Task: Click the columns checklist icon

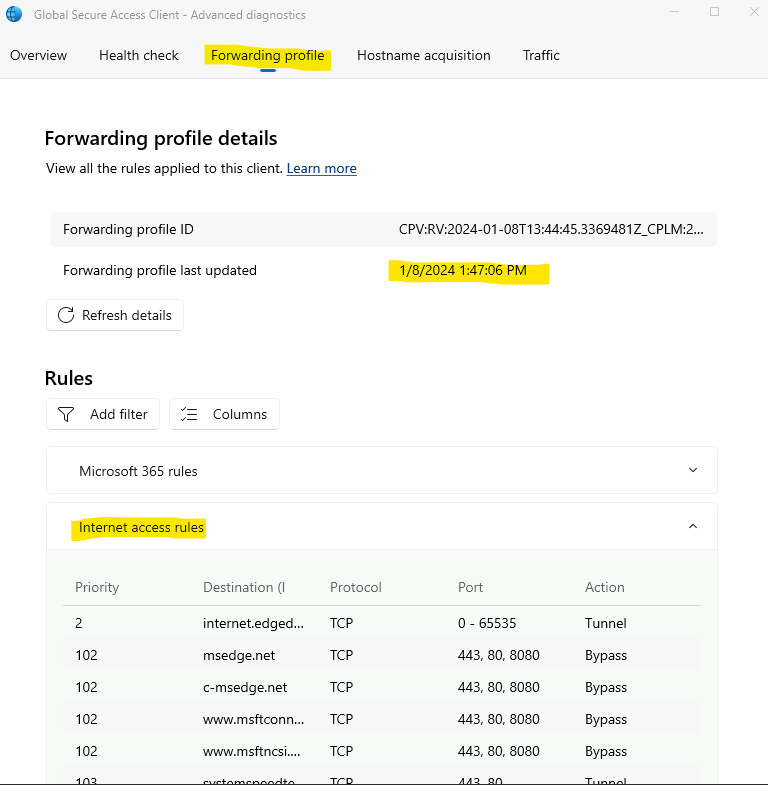Action: (189, 414)
